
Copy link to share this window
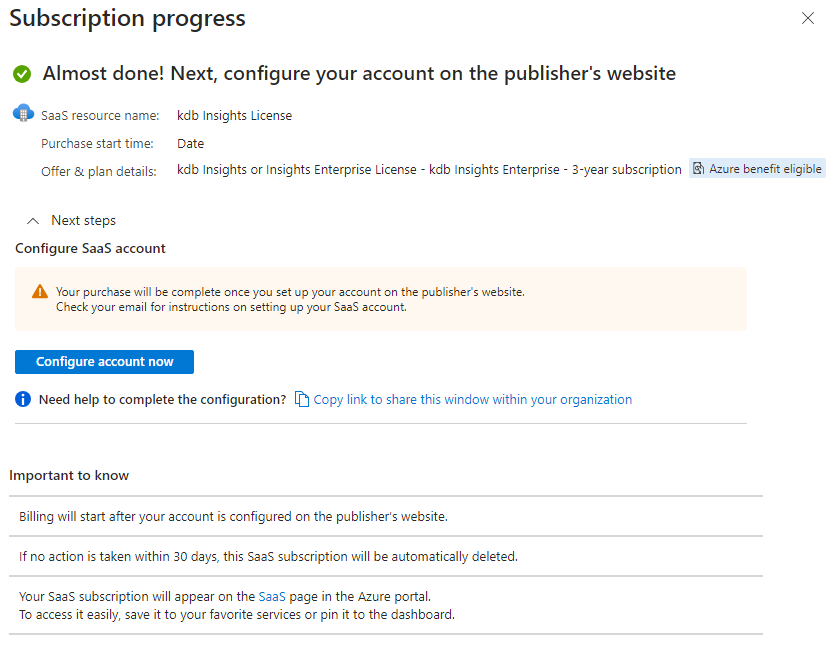[x=472, y=398]
